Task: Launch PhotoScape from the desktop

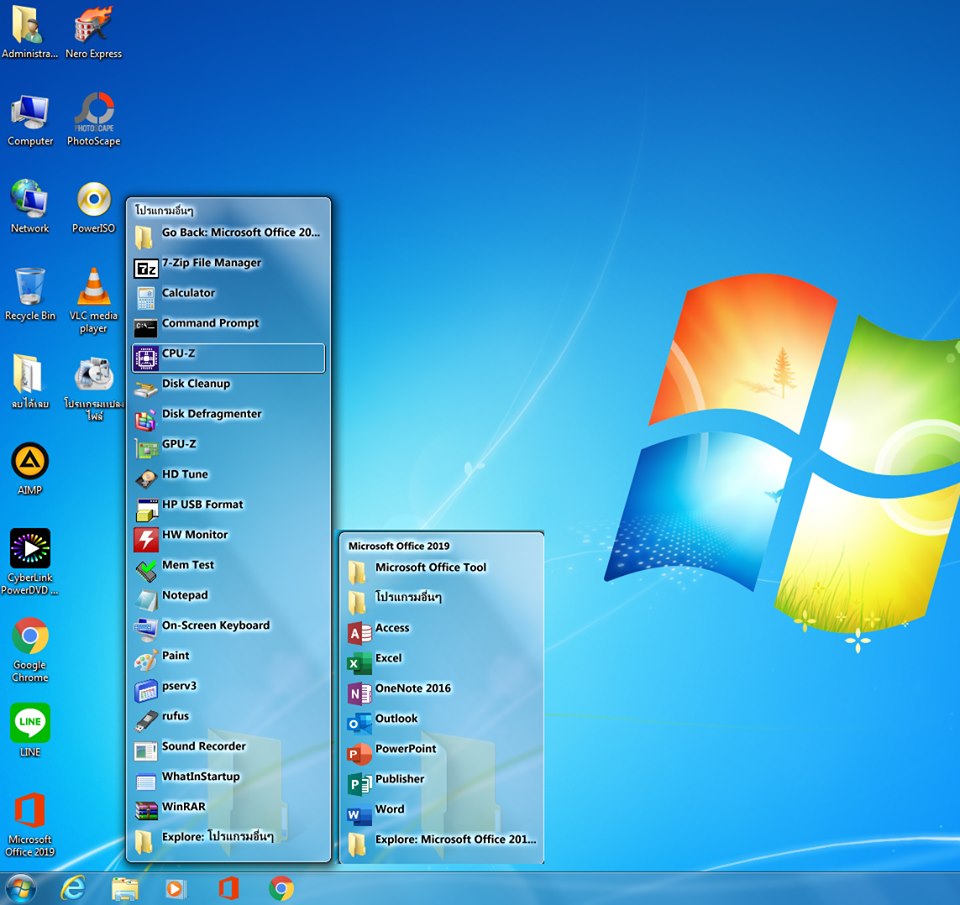Action: coord(94,120)
